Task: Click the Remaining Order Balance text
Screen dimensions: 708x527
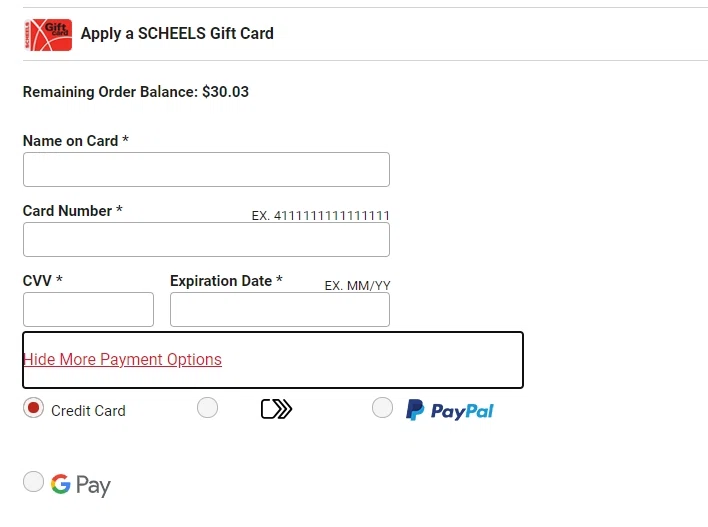Action: tap(136, 92)
